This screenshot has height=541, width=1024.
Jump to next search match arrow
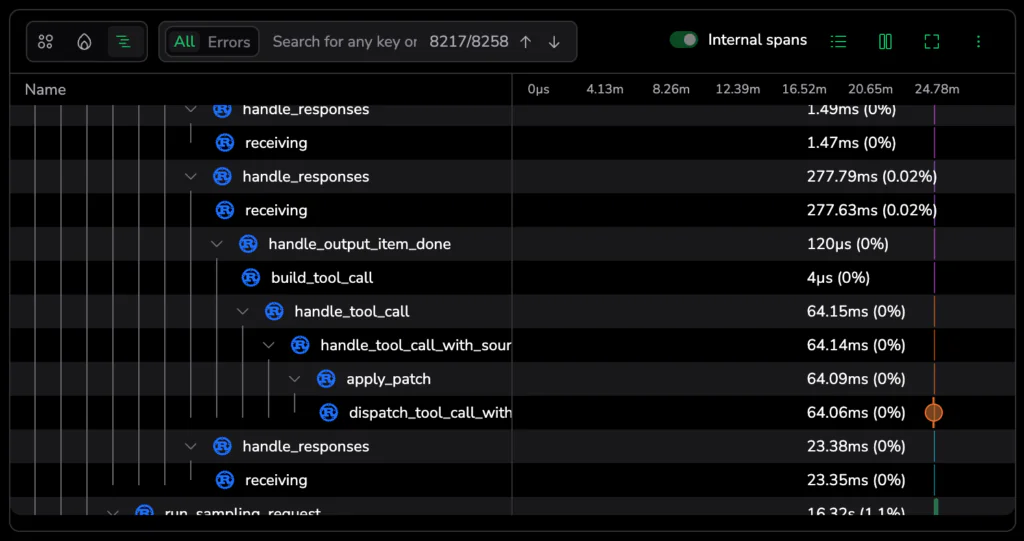point(554,42)
